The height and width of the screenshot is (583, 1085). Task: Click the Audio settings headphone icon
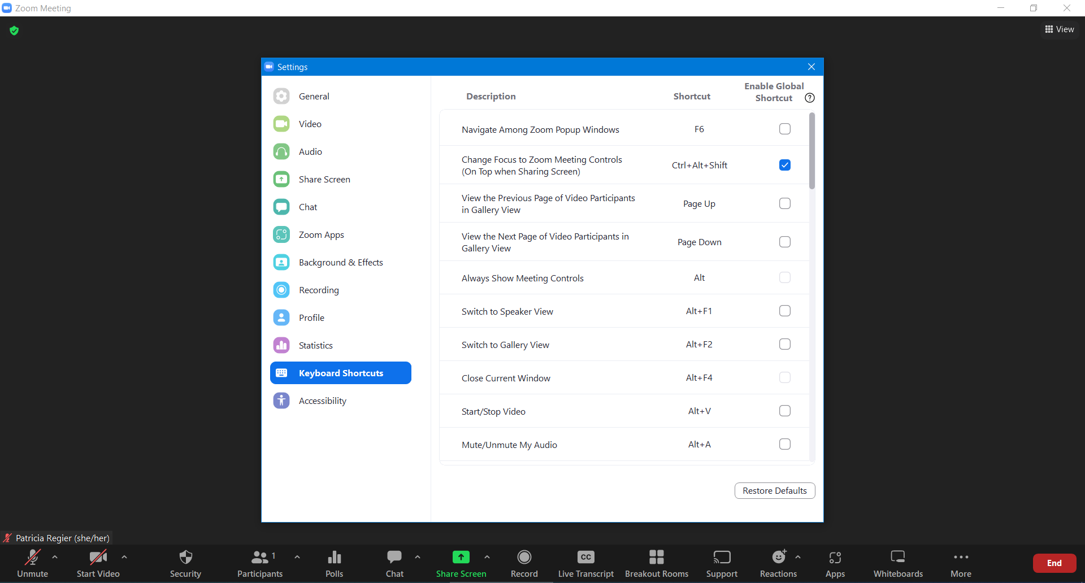tap(281, 151)
